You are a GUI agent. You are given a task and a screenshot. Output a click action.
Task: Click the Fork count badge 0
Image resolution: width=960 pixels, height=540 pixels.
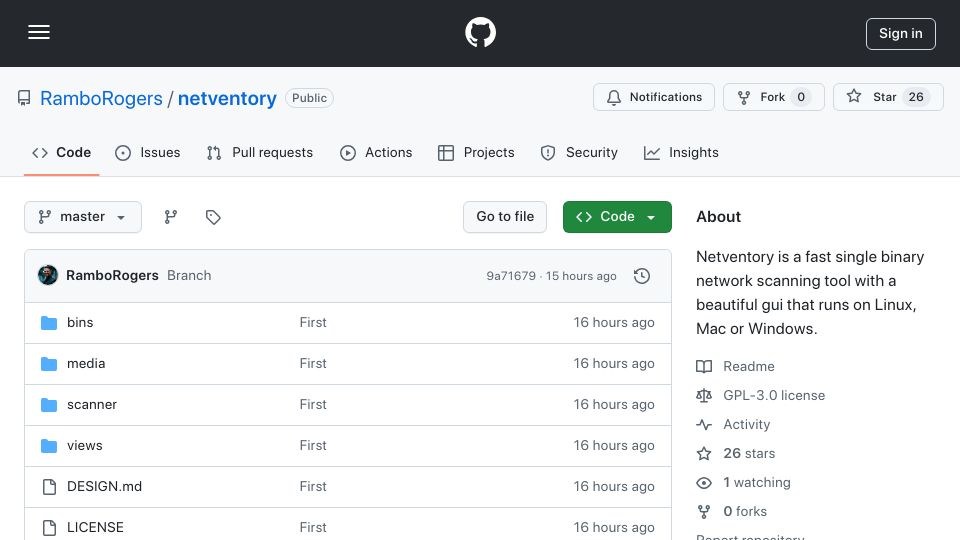click(801, 97)
